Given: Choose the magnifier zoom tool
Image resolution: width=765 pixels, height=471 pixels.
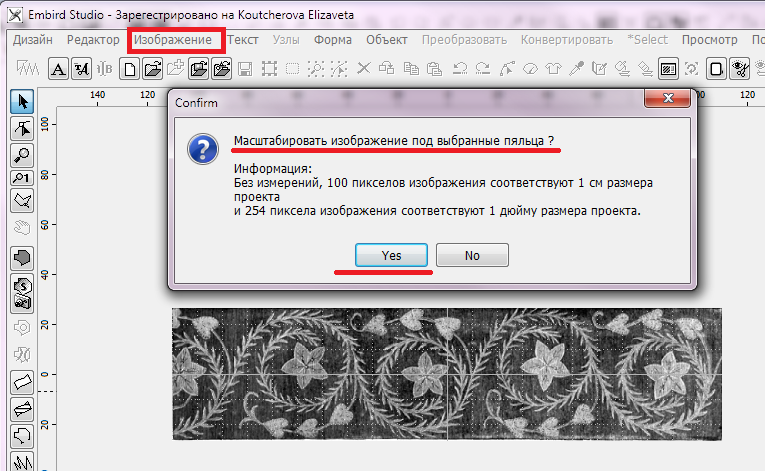Looking at the screenshot, I should 22,155.
